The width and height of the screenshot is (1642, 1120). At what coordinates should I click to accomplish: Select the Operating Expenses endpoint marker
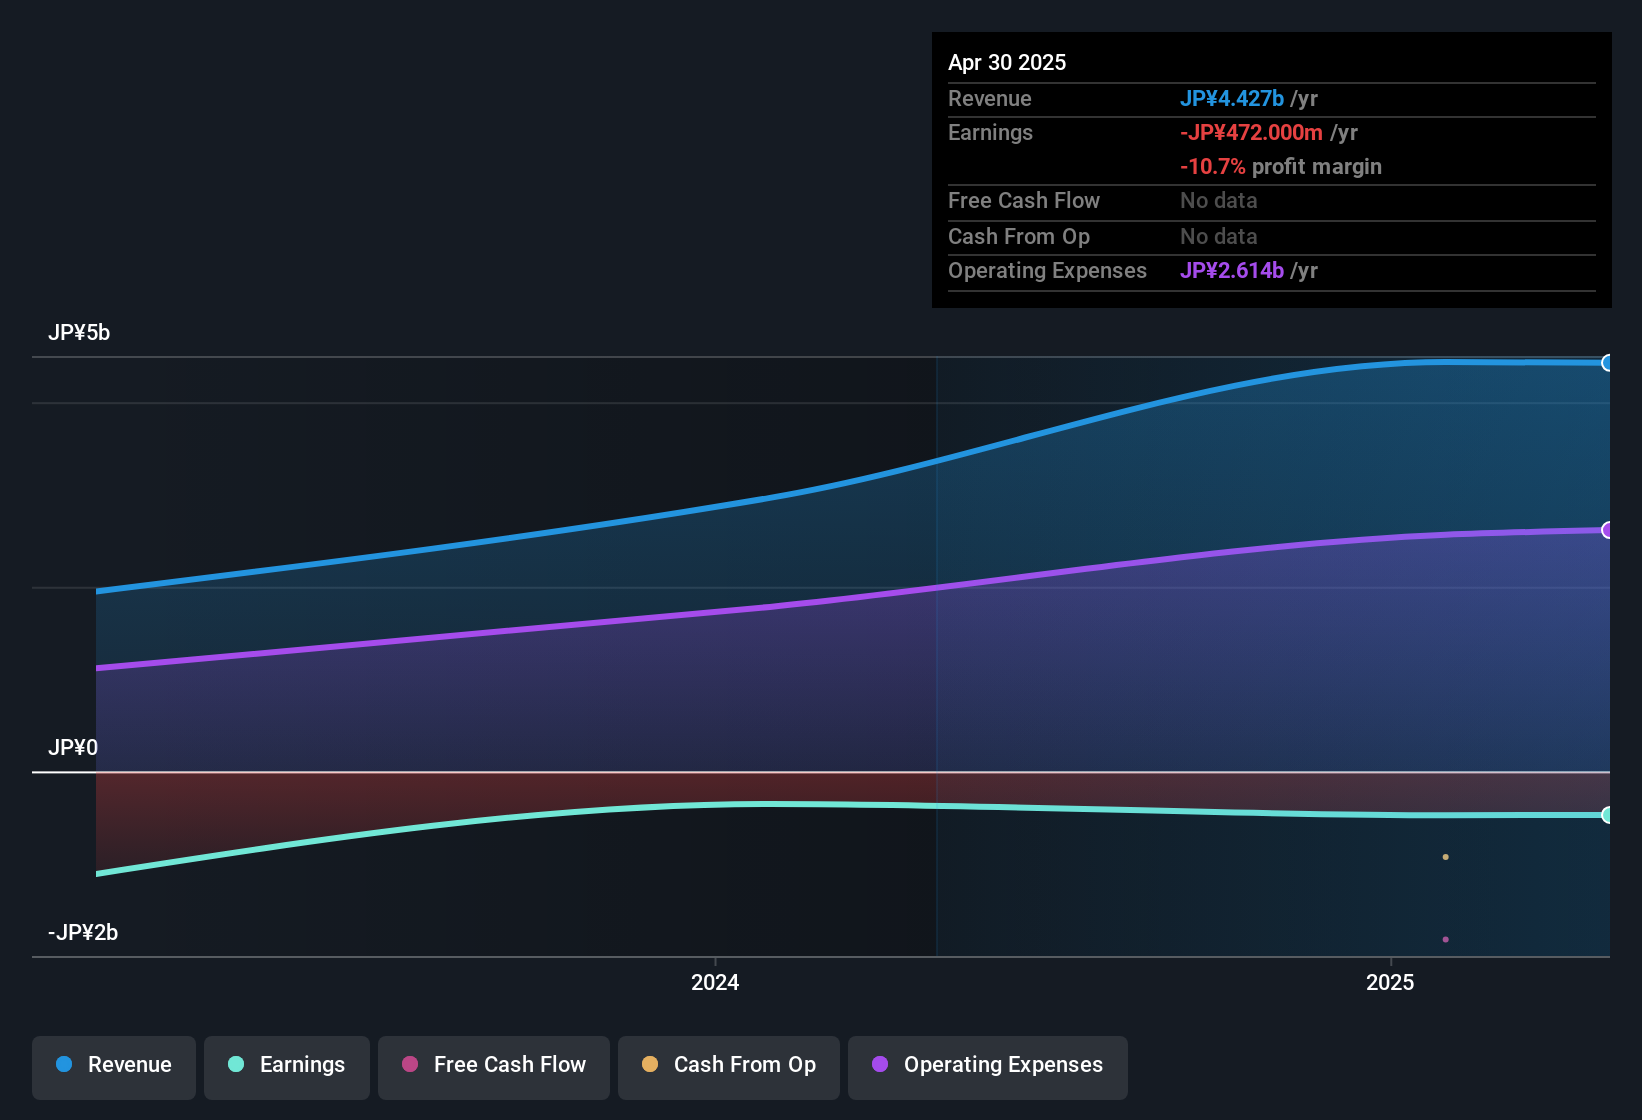pos(1607,530)
